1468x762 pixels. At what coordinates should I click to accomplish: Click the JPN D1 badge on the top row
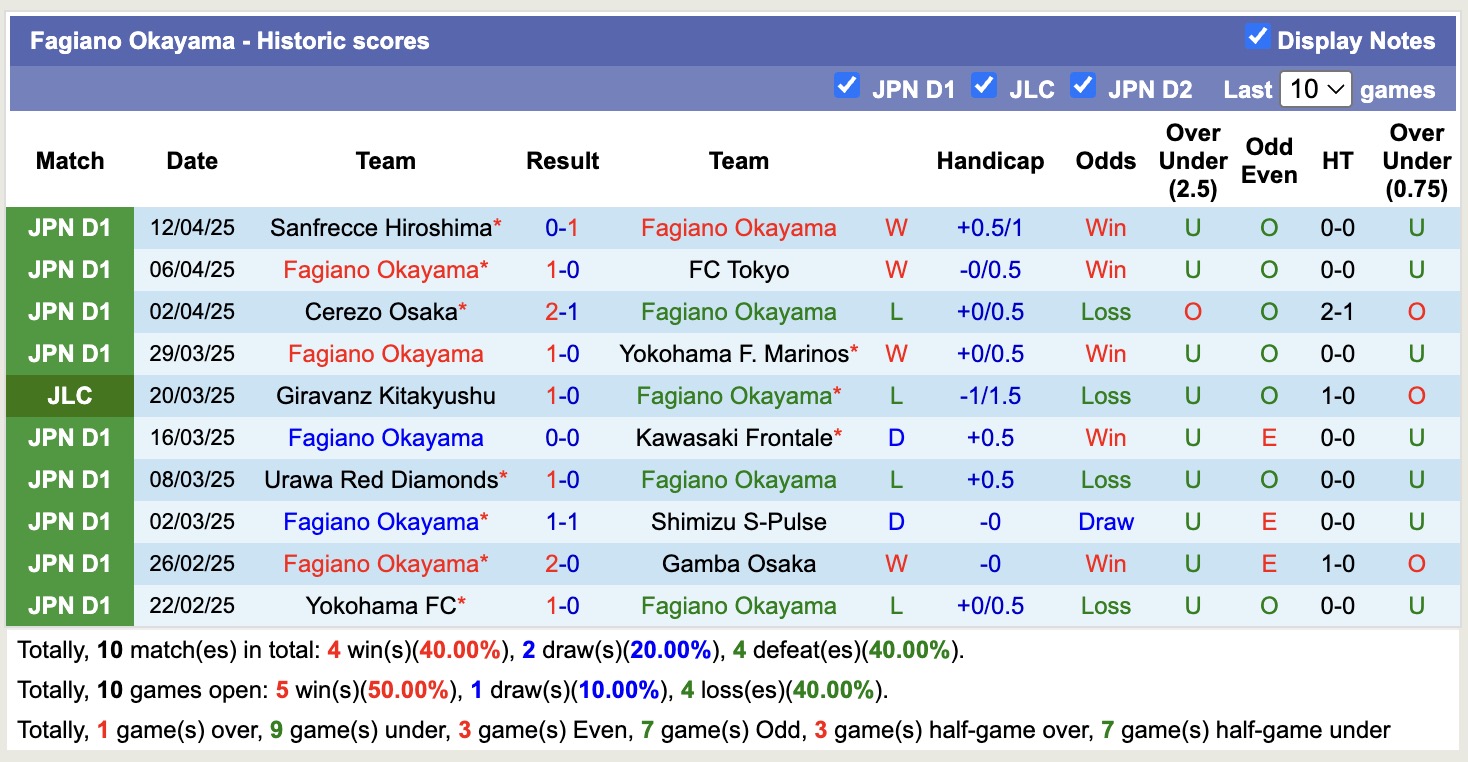tap(70, 228)
